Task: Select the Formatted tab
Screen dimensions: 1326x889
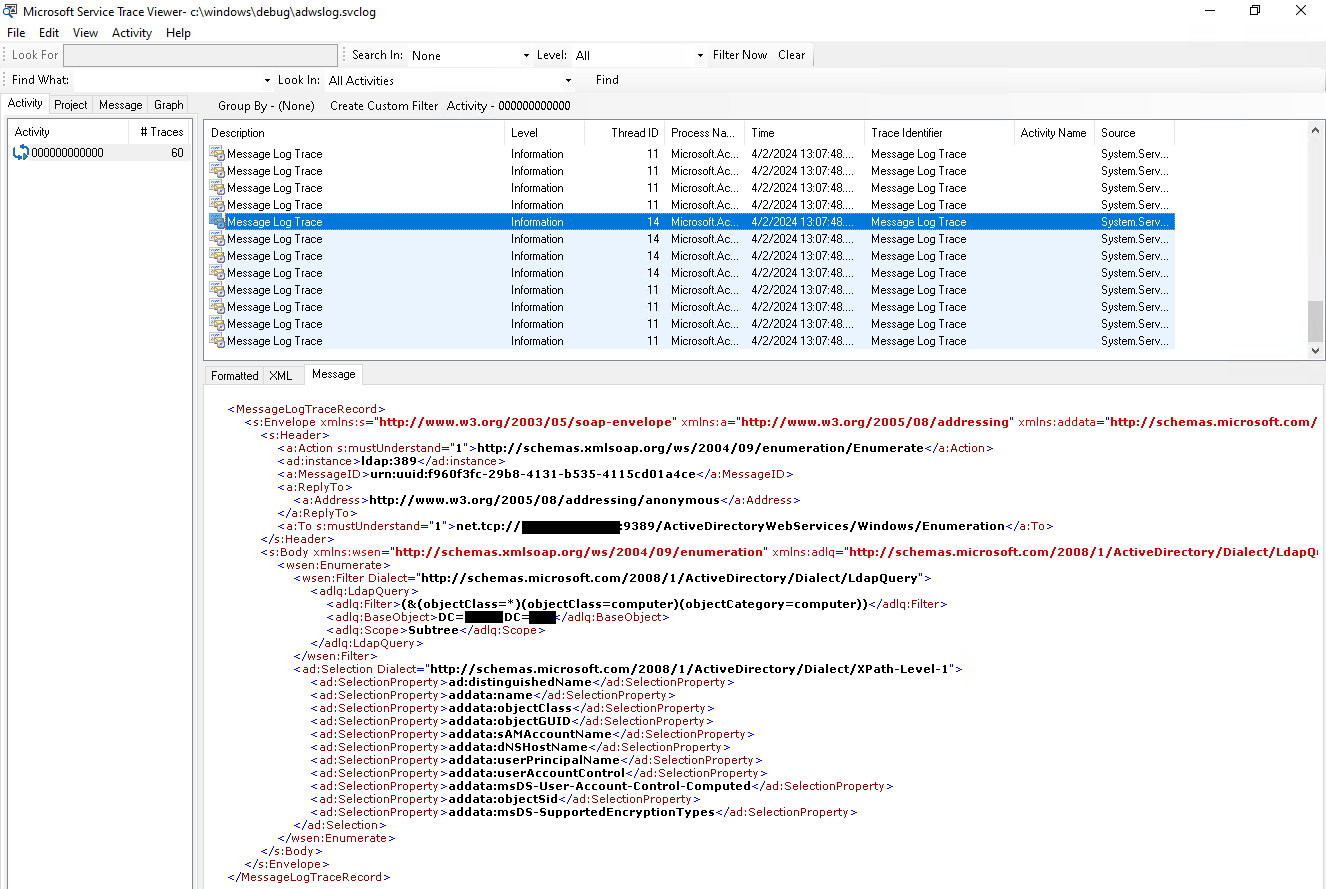Action: tap(234, 375)
